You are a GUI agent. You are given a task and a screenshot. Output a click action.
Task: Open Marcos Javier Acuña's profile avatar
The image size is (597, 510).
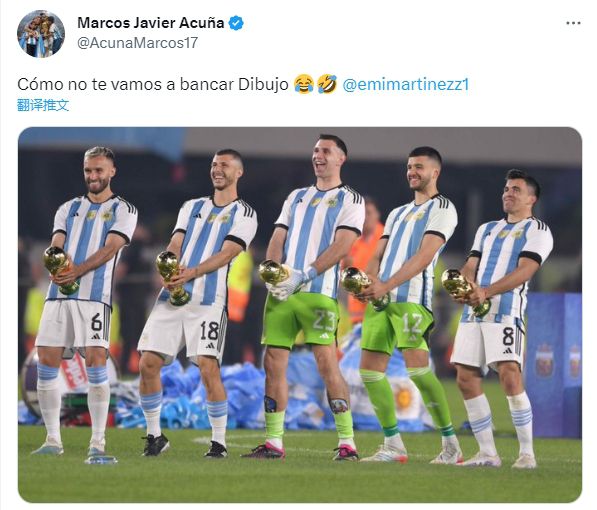pyautogui.click(x=41, y=34)
